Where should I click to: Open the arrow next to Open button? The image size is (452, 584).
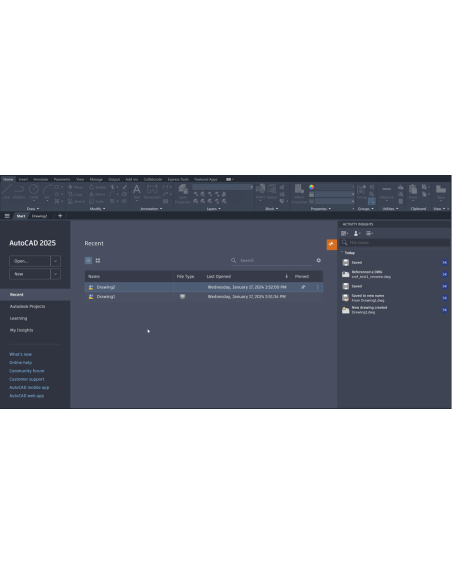coord(55,261)
